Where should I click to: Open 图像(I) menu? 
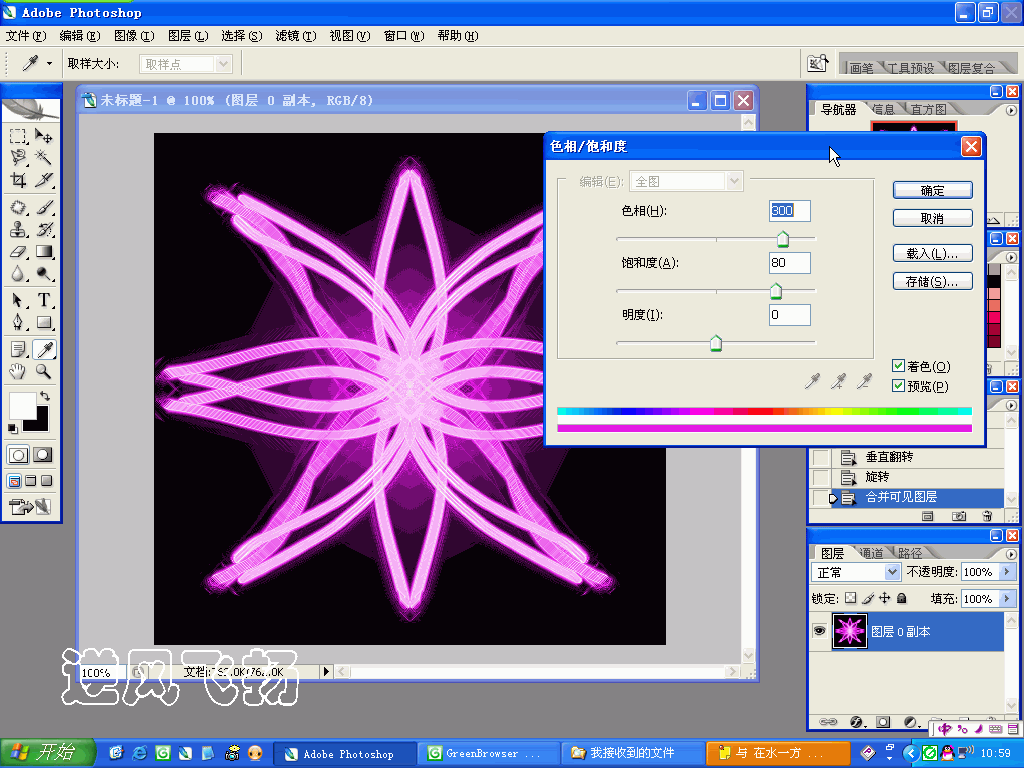pyautogui.click(x=134, y=36)
